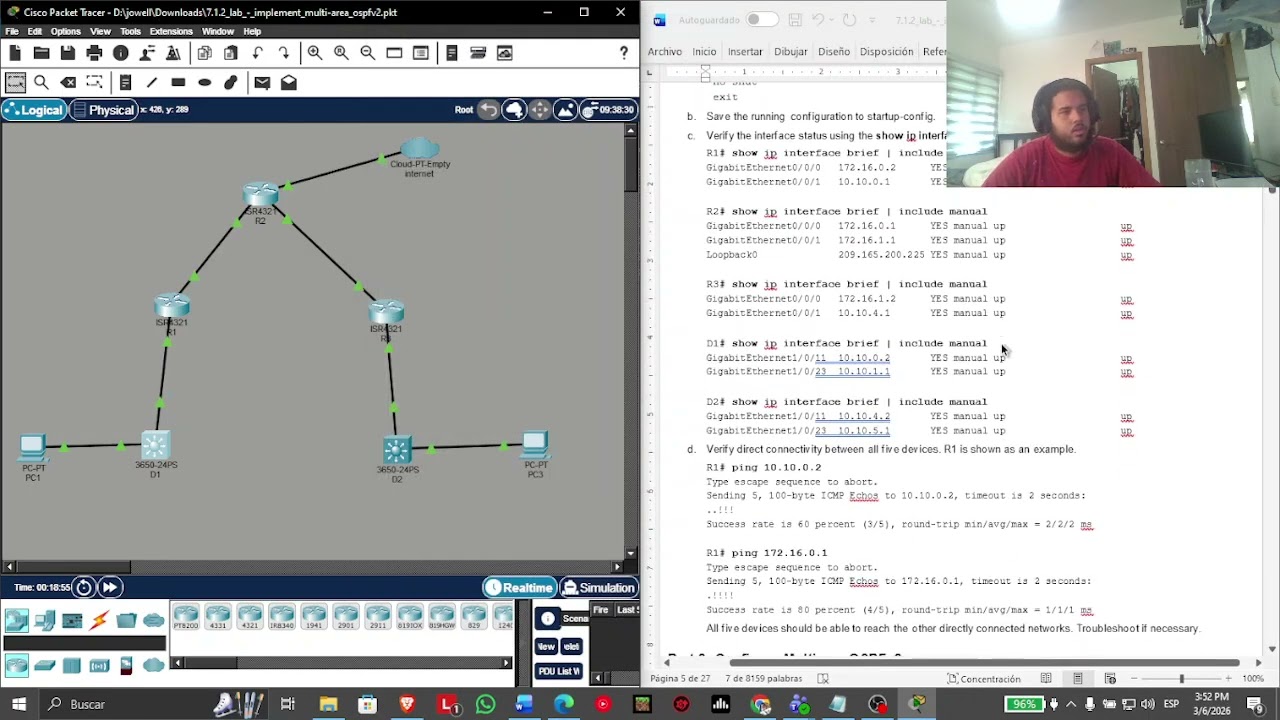The height and width of the screenshot is (720, 1280).
Task: Choose the Draw Ellipse tool
Action: (205, 83)
